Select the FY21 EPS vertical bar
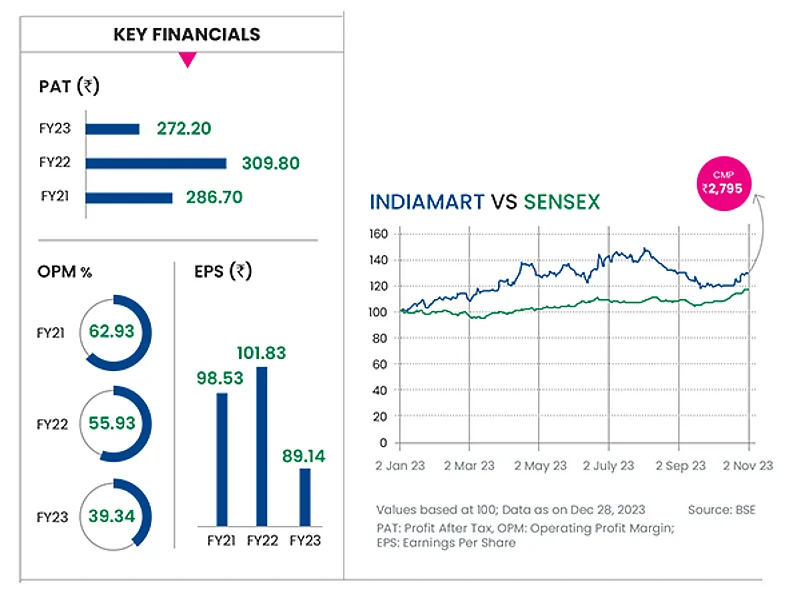 [221, 459]
